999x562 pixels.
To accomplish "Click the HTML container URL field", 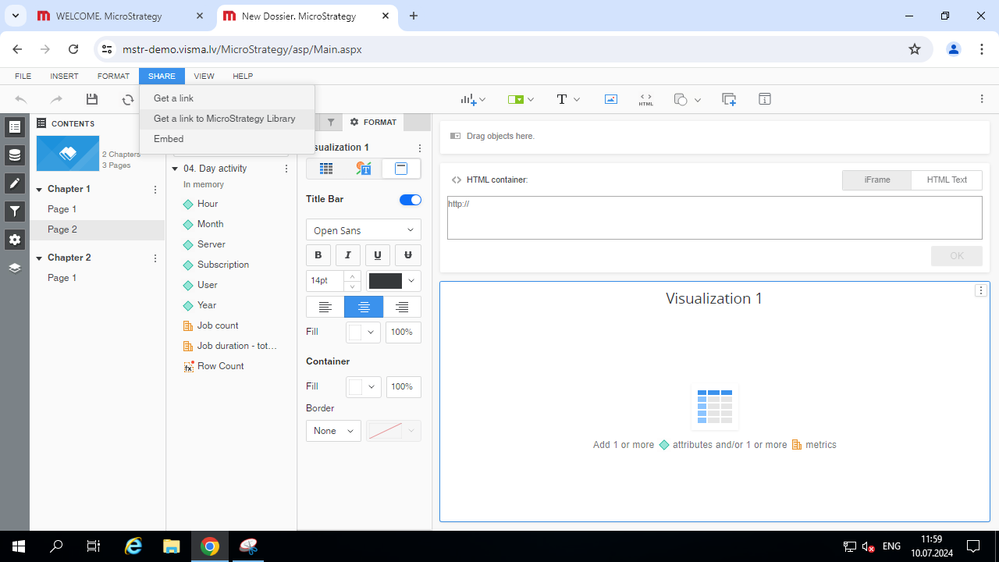I will (714, 218).
